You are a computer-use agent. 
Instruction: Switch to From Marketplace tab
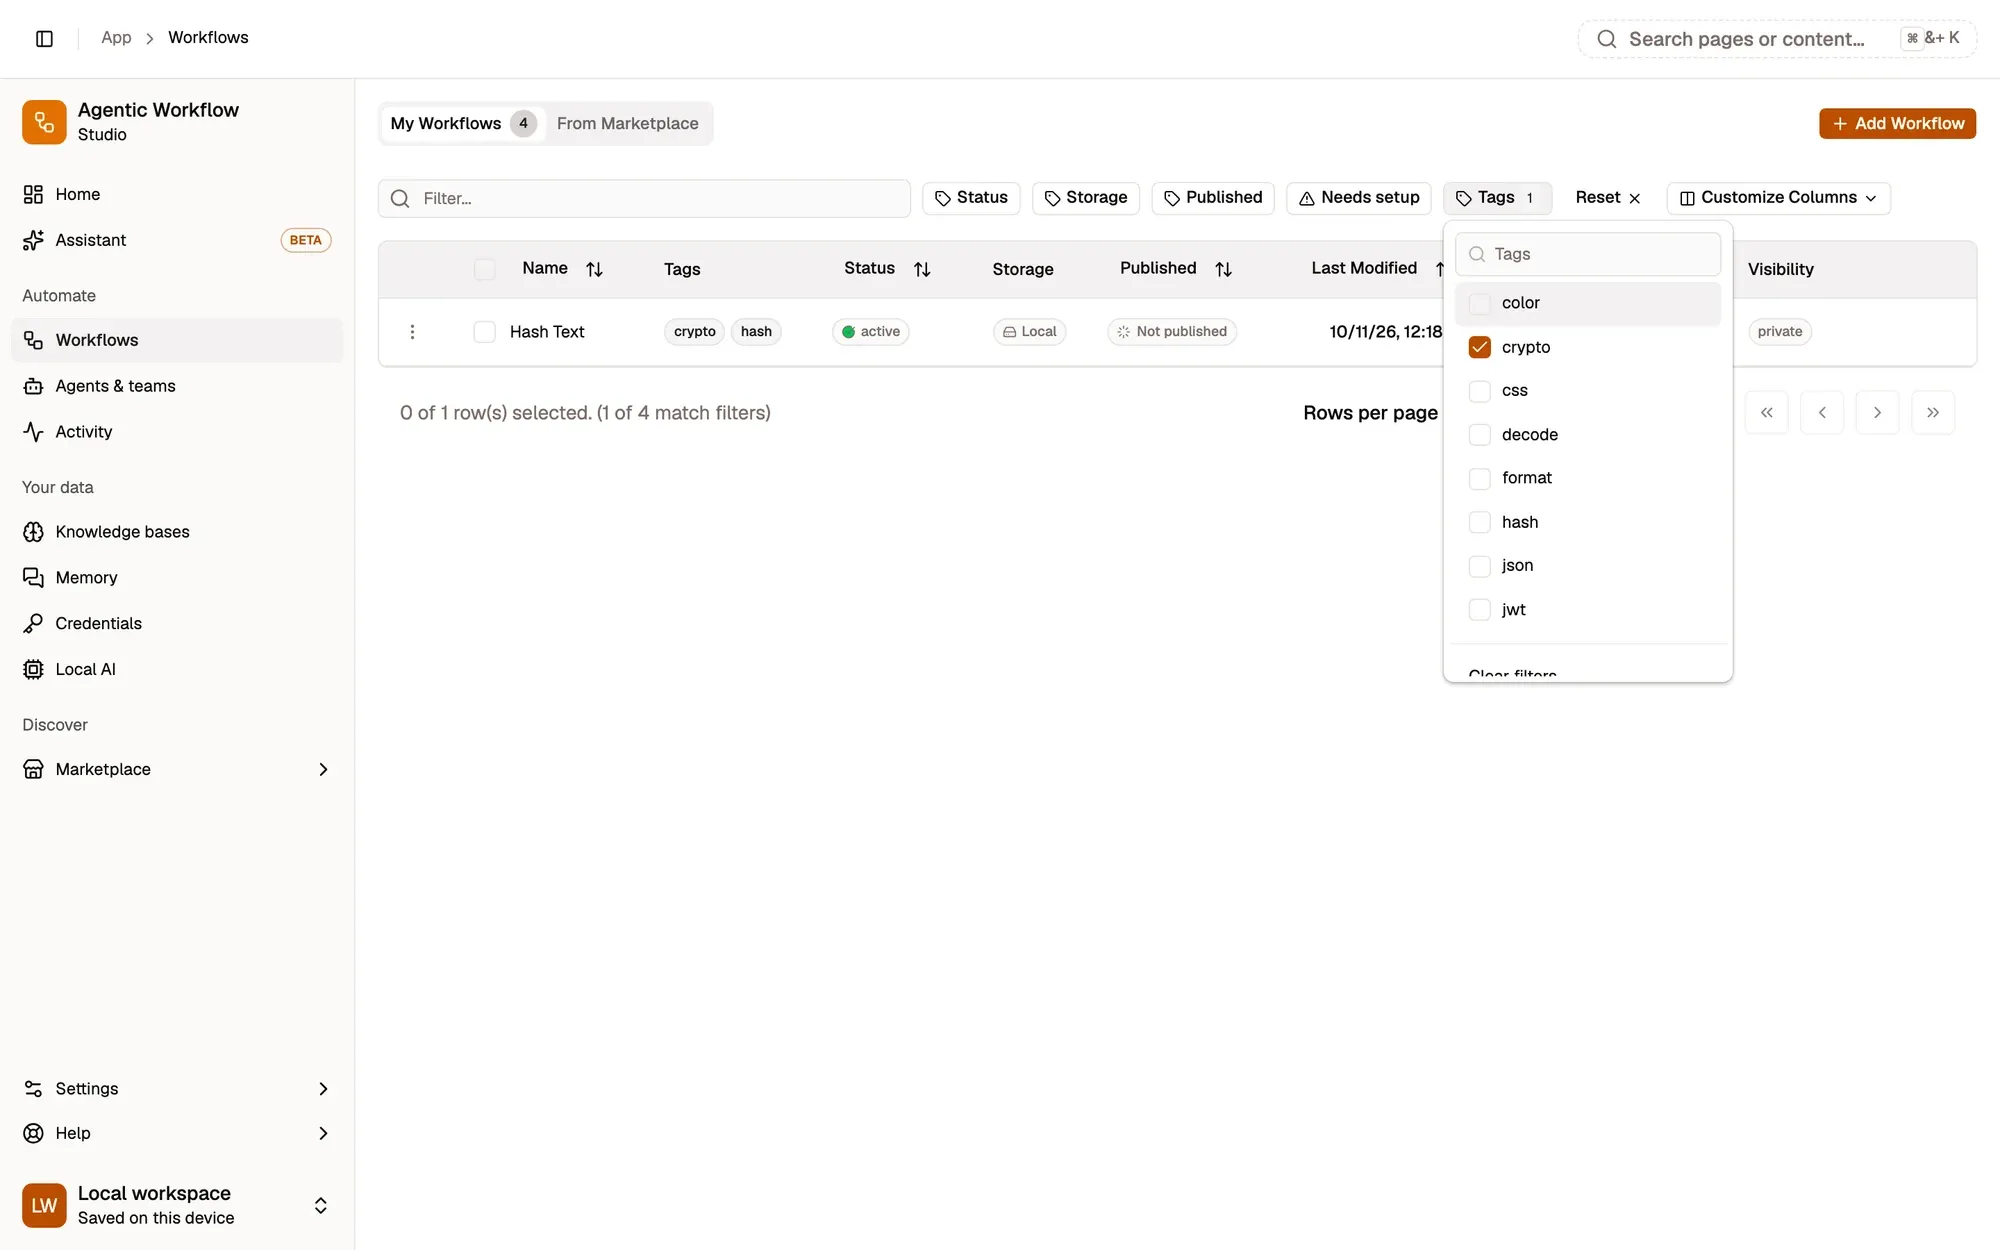(628, 123)
